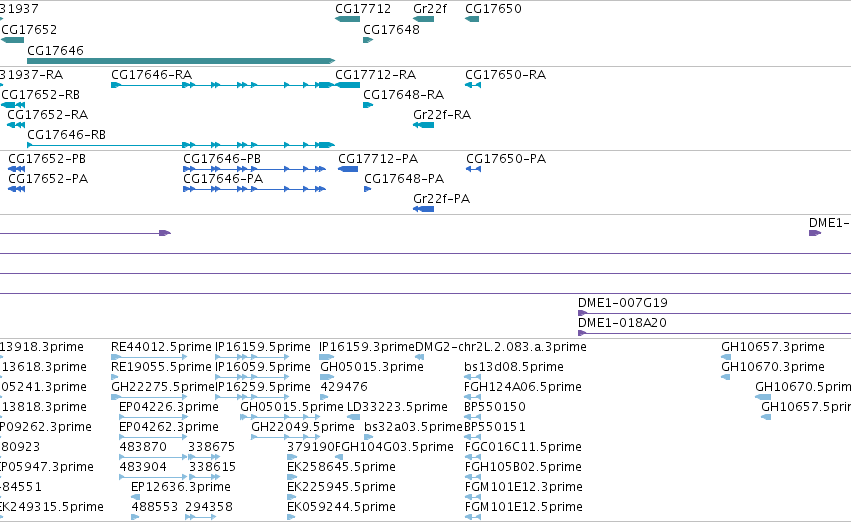Open feature BP550150

click(472, 417)
